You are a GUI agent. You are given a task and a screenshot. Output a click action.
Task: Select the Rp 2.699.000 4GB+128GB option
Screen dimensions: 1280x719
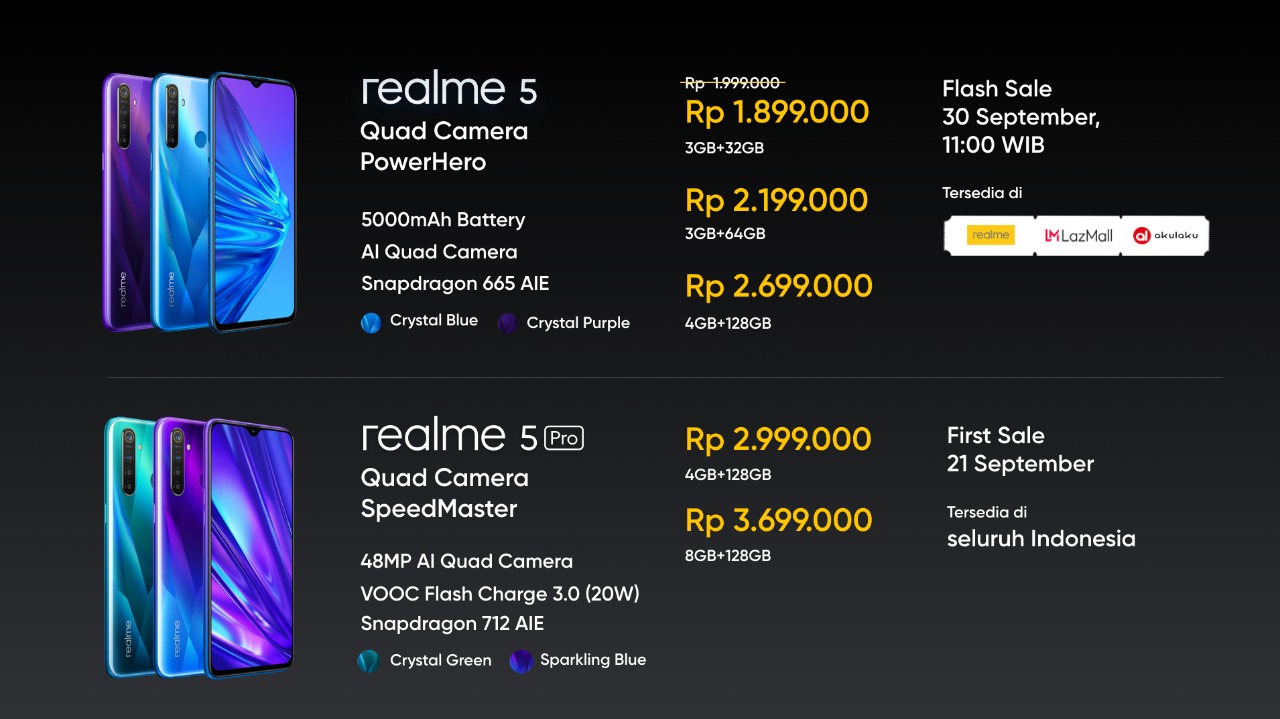(x=779, y=300)
